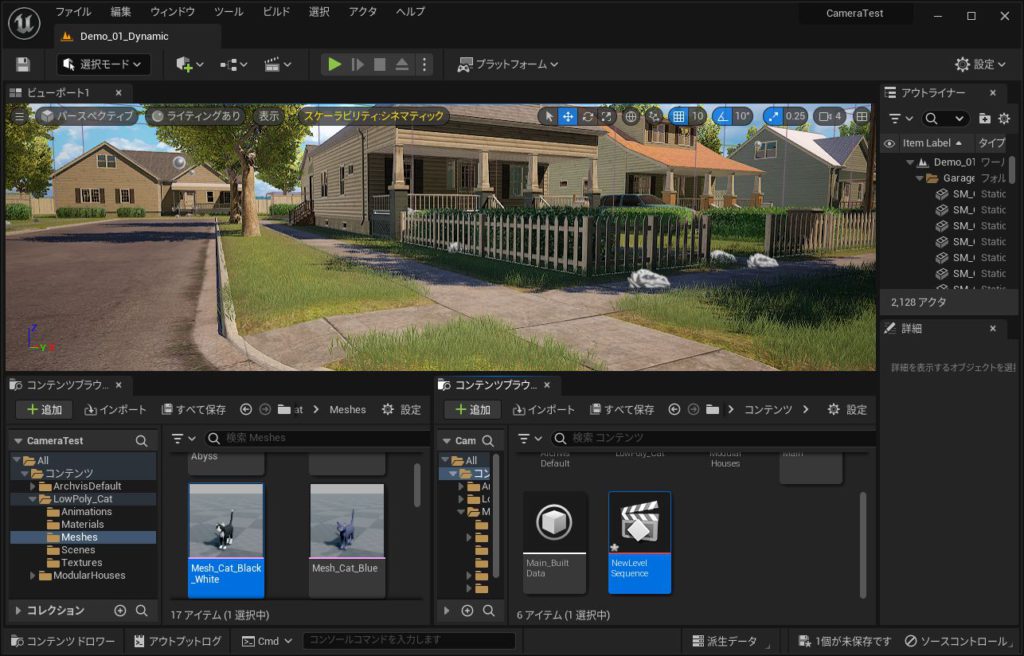This screenshot has height=656, width=1024.
Task: Collapse the Garage folder in the Outliner
Action: coord(920,178)
